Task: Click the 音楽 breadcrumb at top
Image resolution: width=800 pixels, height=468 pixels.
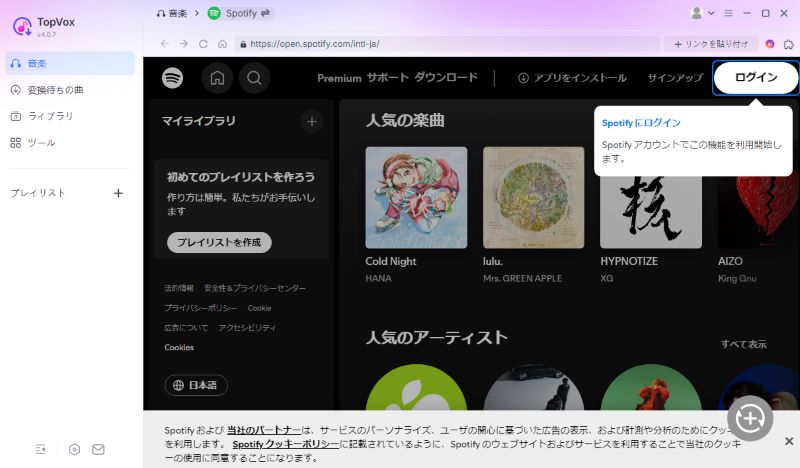Action: [172, 13]
